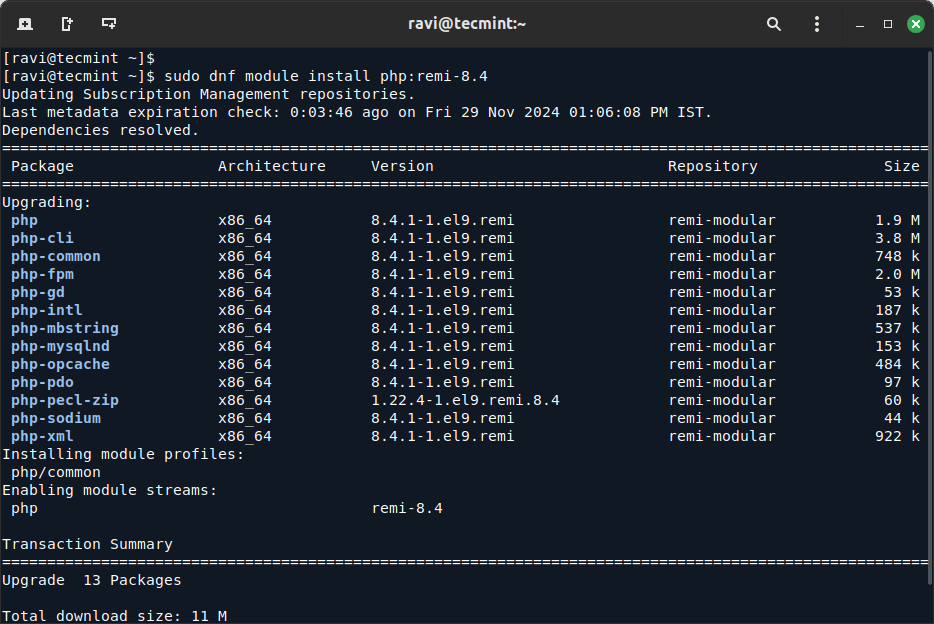
Task: Open the terminal search tool
Action: (x=774, y=24)
